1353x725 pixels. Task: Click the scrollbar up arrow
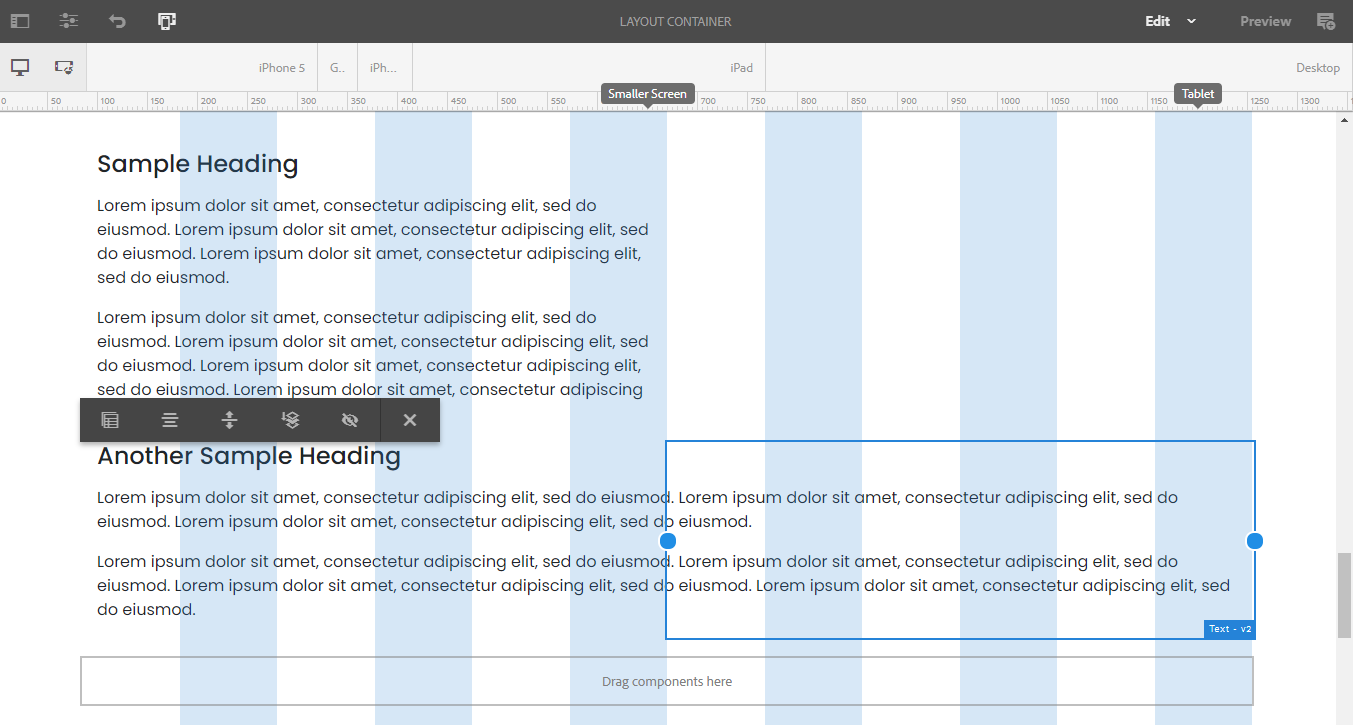pos(1344,120)
